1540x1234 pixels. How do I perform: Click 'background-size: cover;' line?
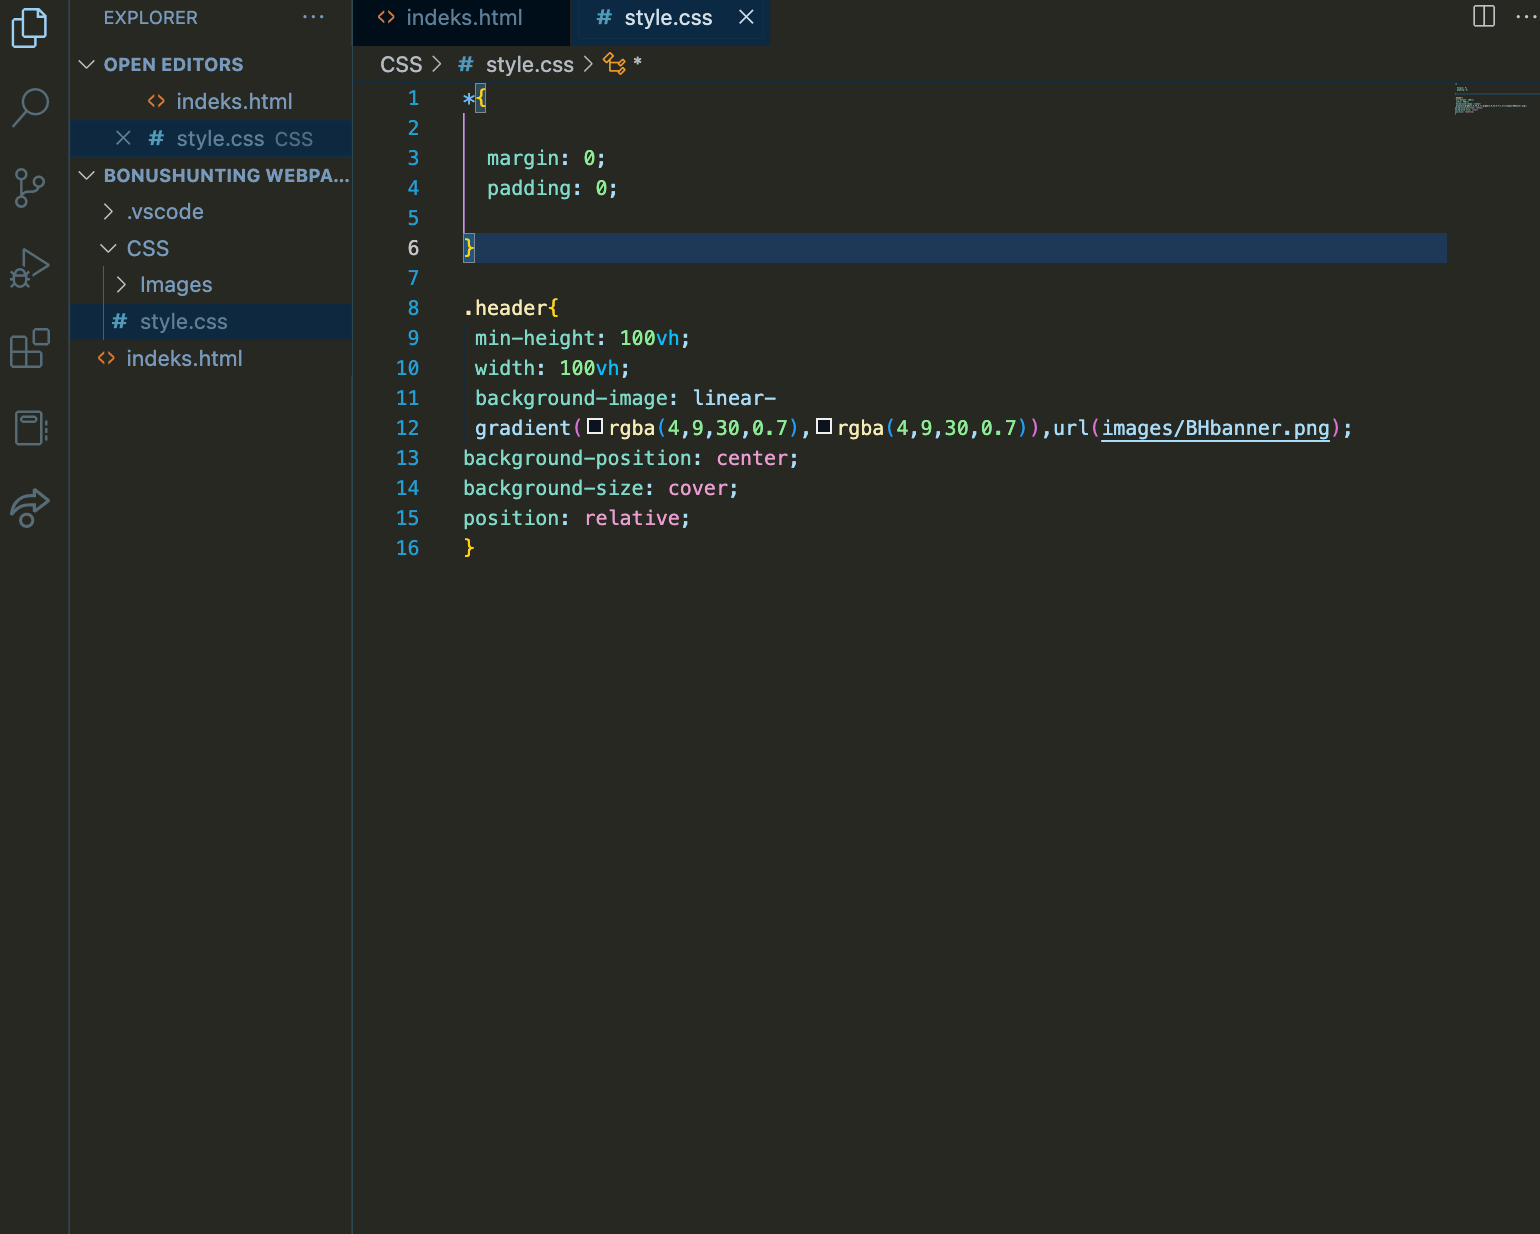[600, 488]
